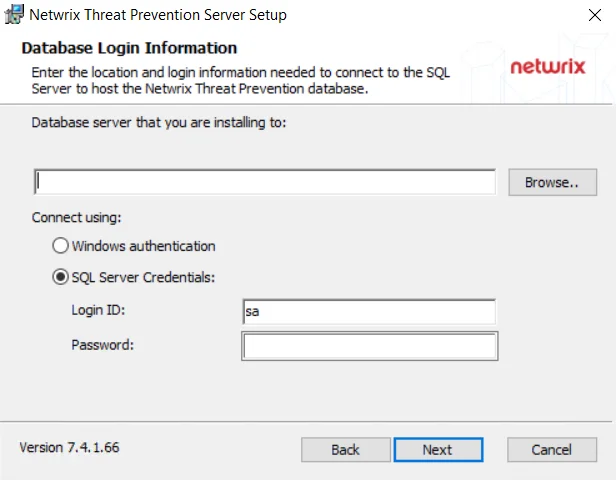Click the Version 7.4.1.66 text
Screen dimensions: 616x480
coord(69,447)
